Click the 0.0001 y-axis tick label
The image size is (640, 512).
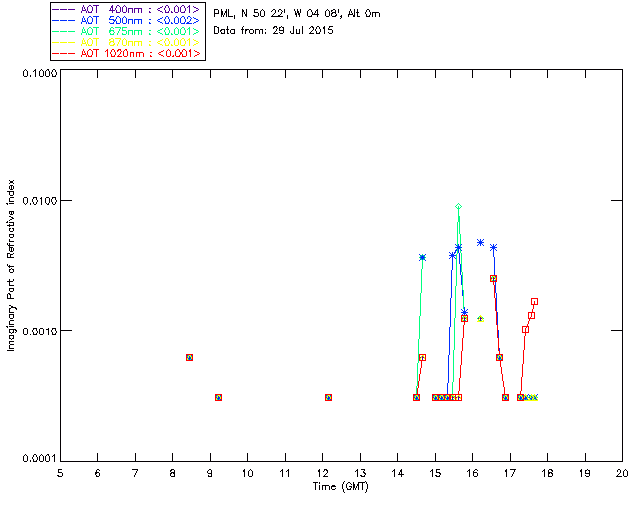pos(39,459)
